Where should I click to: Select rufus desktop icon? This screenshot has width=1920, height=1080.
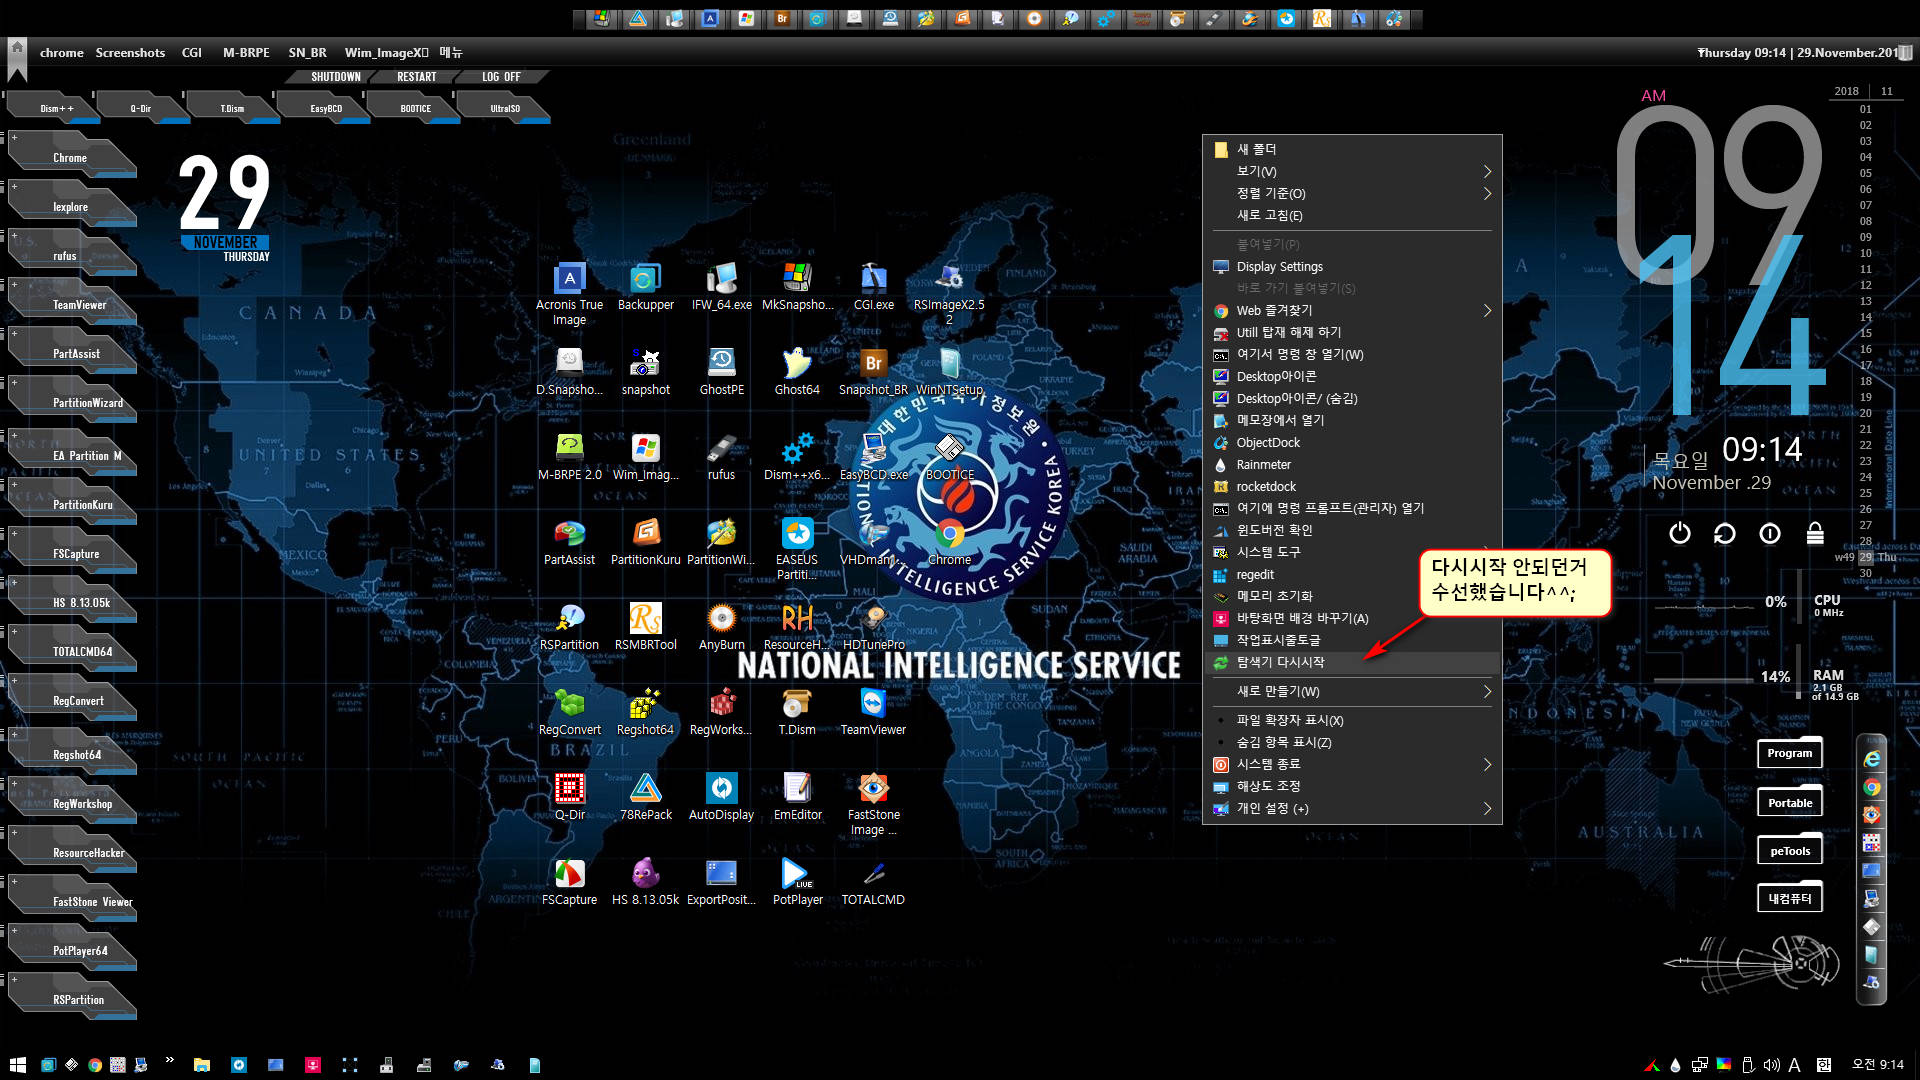click(721, 457)
